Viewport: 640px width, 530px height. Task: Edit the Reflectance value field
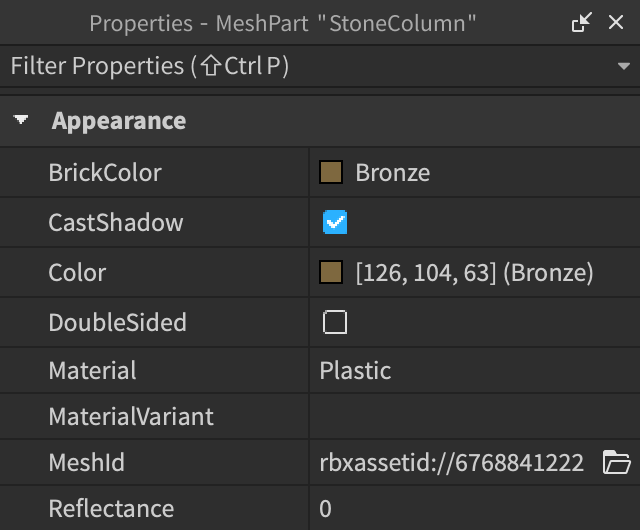(x=470, y=509)
